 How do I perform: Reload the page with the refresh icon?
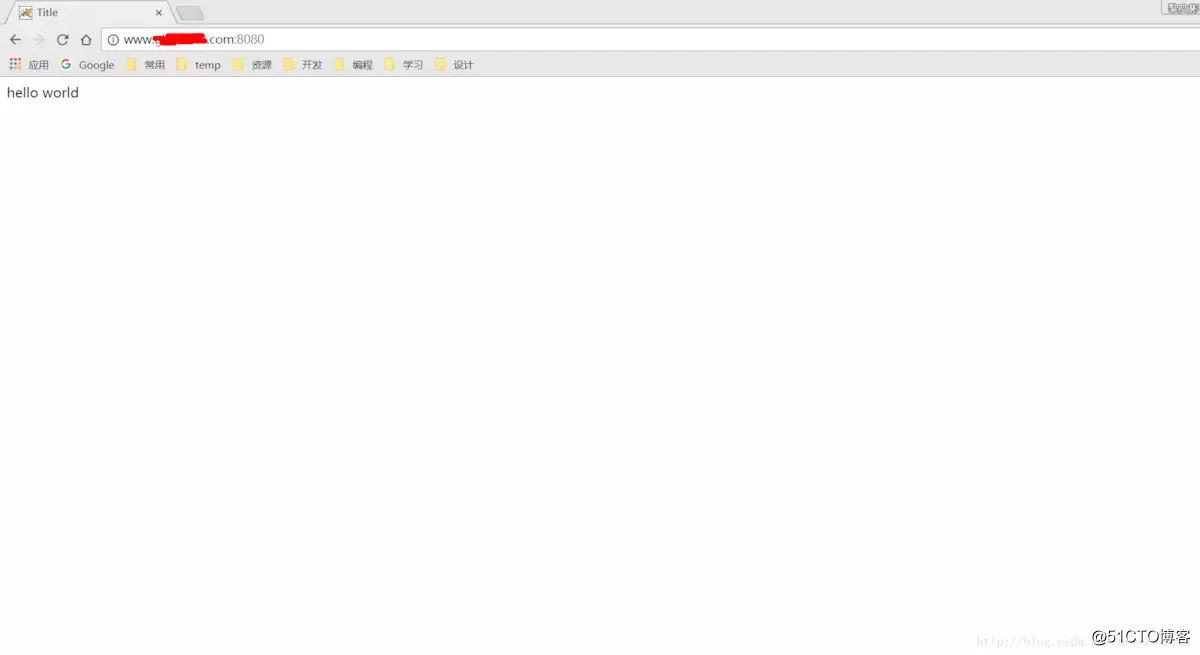[62, 40]
